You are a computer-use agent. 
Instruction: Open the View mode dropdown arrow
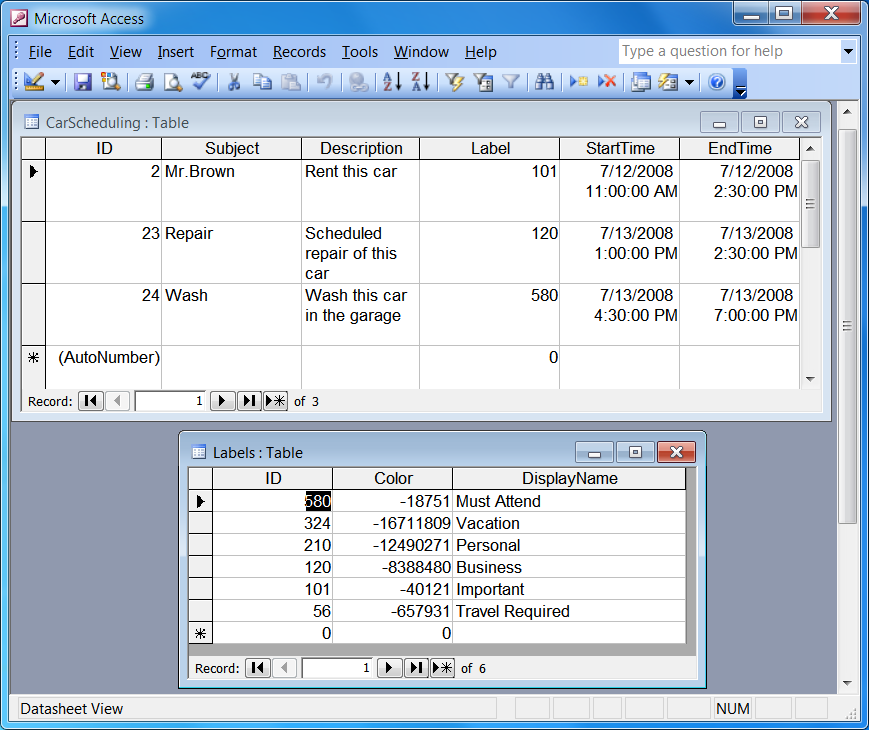coord(55,82)
